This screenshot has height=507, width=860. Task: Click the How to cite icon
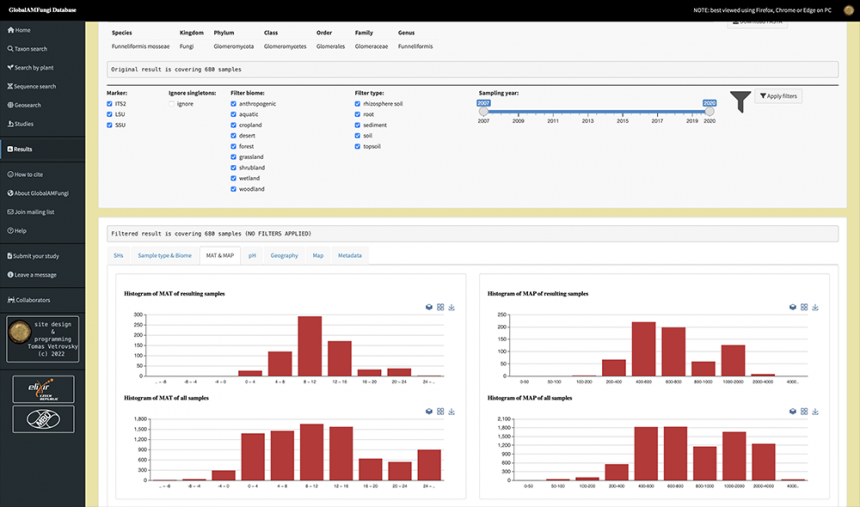point(10,174)
